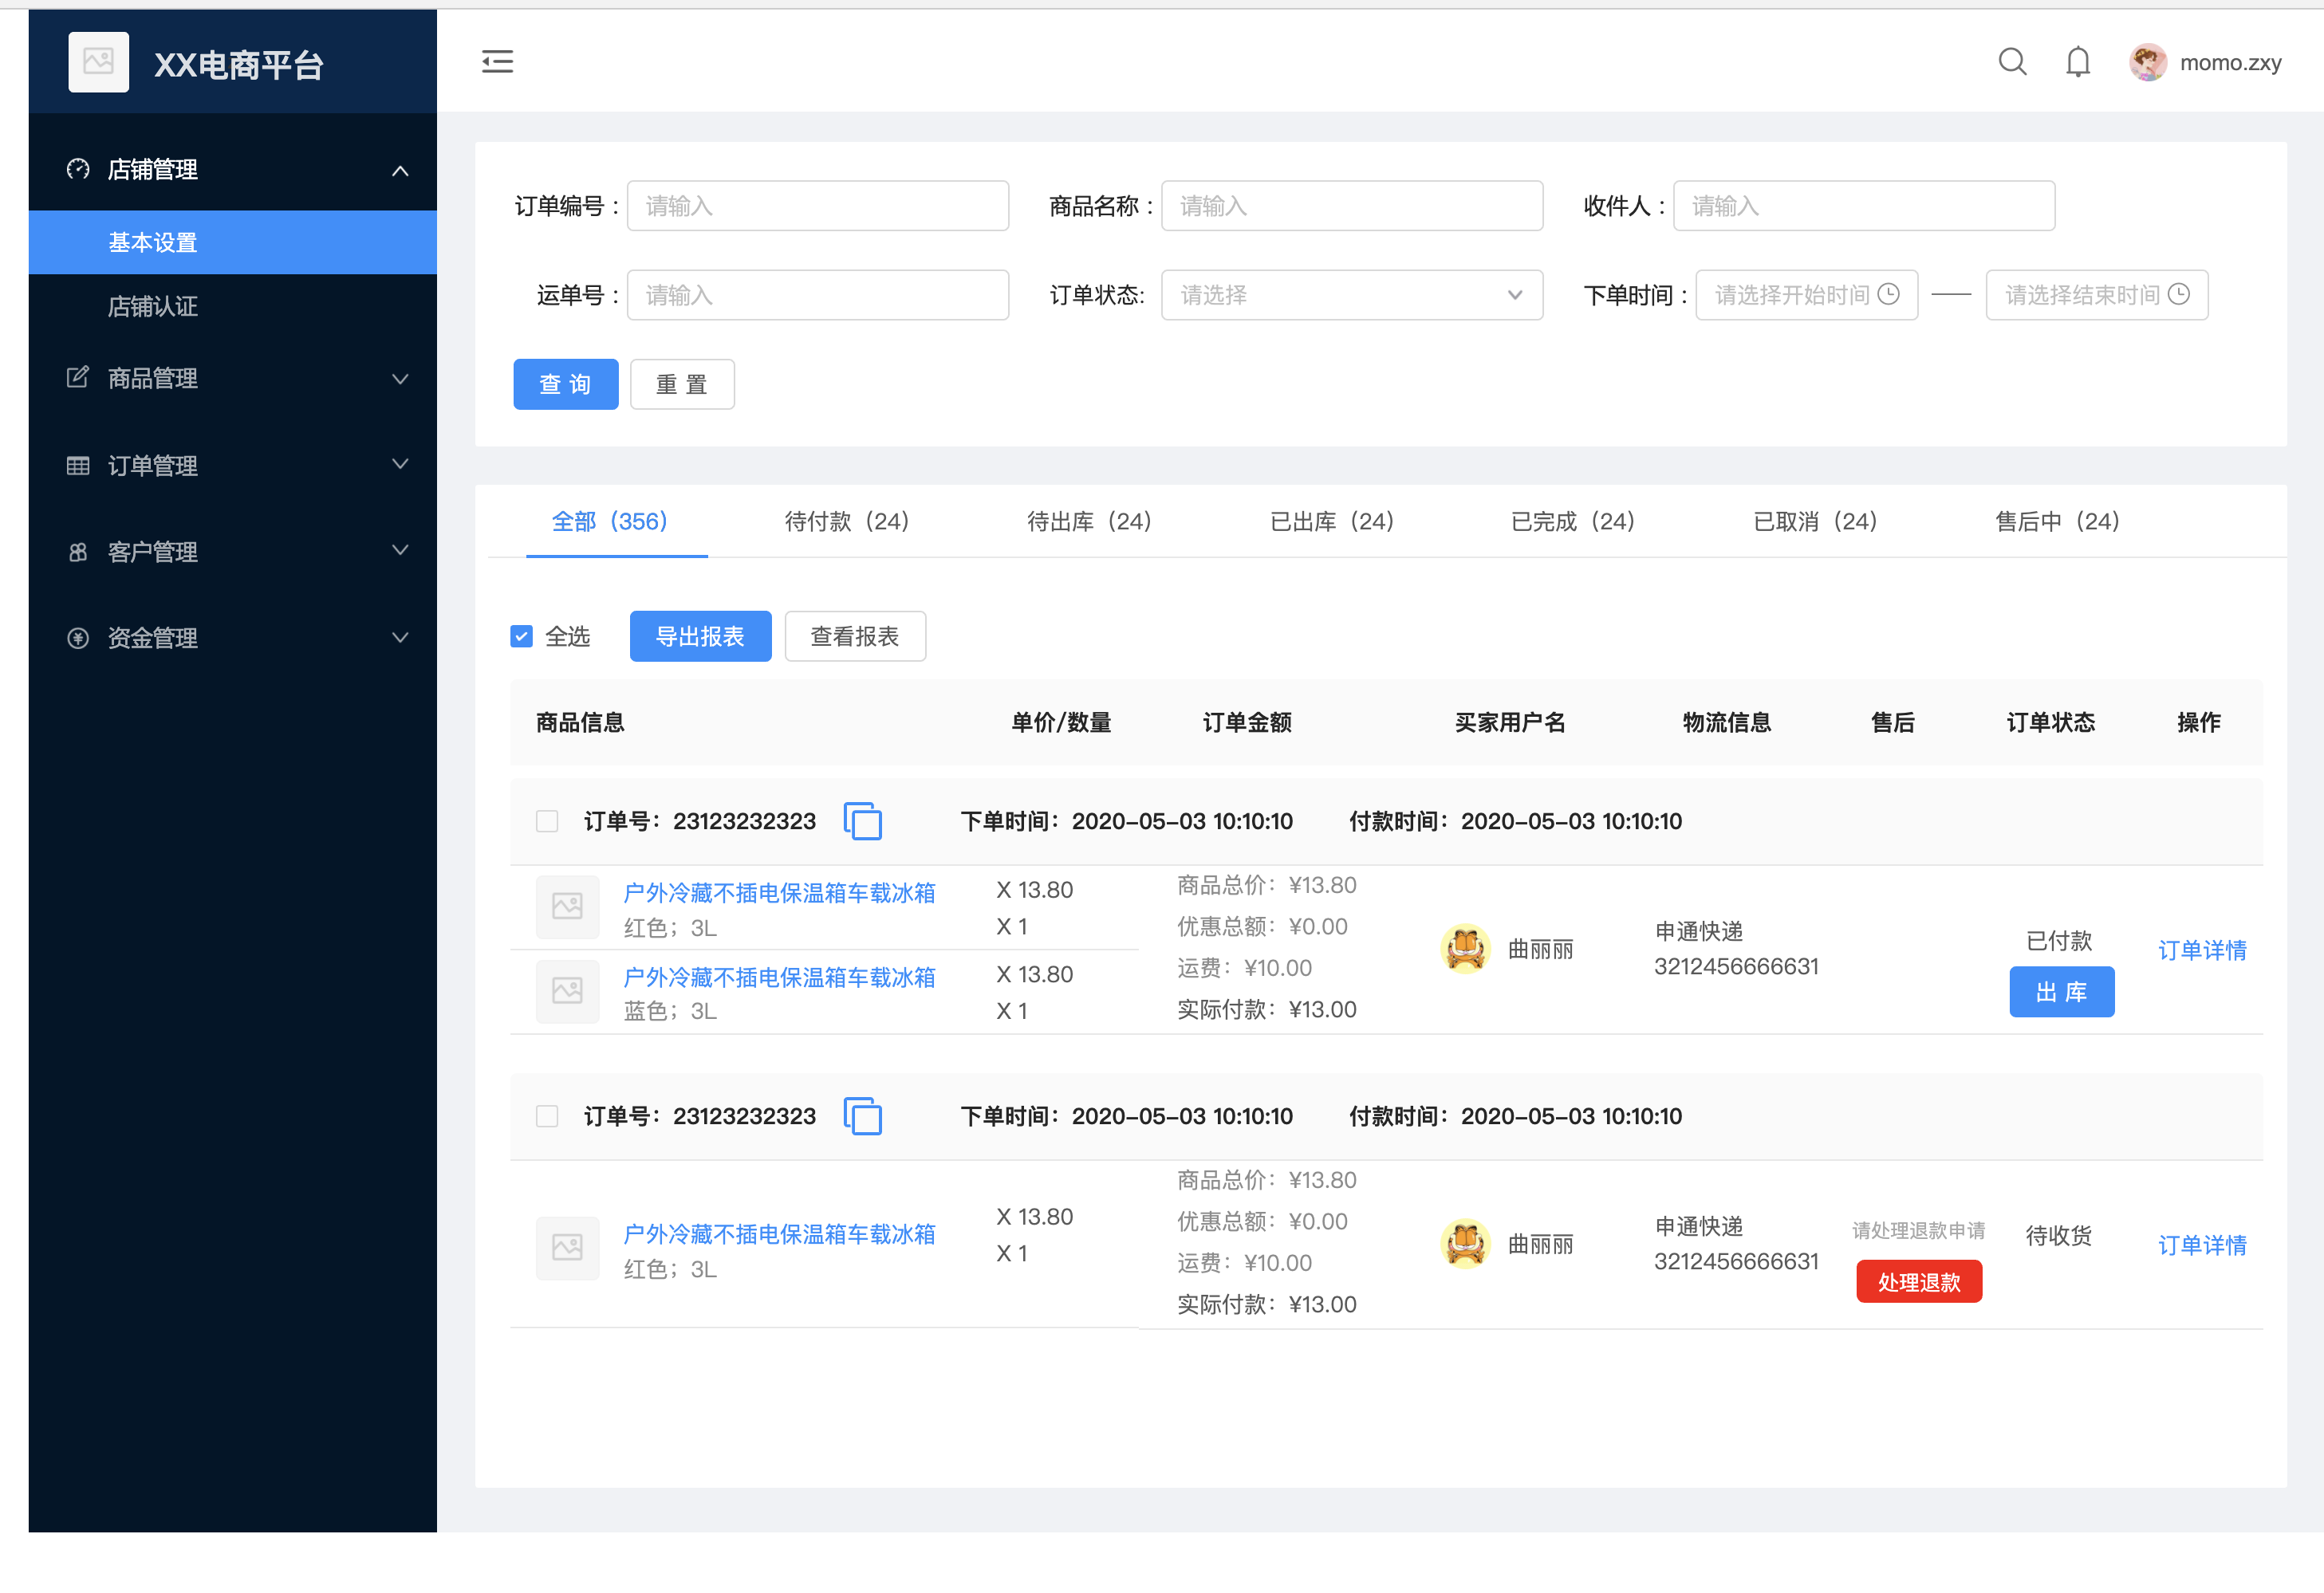The height and width of the screenshot is (1593, 2324).
Task: Open 订单详情 for the second order
Action: pos(2202,1245)
